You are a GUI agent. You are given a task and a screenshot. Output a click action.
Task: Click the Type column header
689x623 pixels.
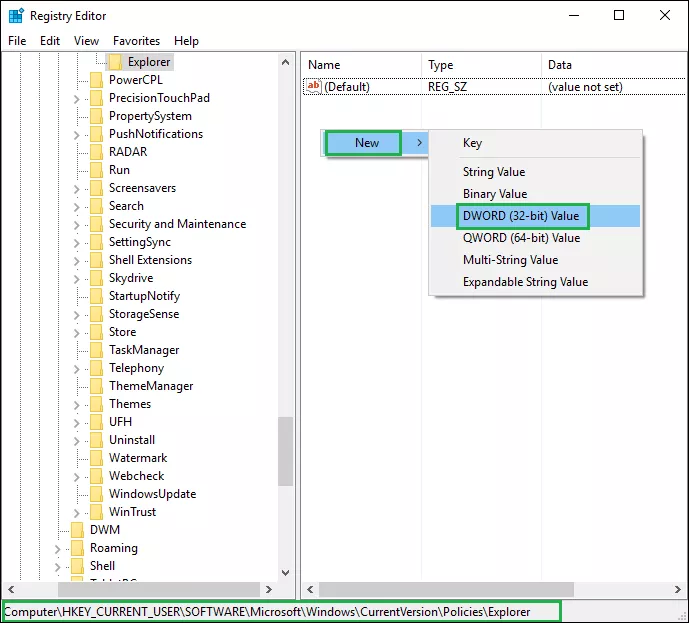click(482, 65)
